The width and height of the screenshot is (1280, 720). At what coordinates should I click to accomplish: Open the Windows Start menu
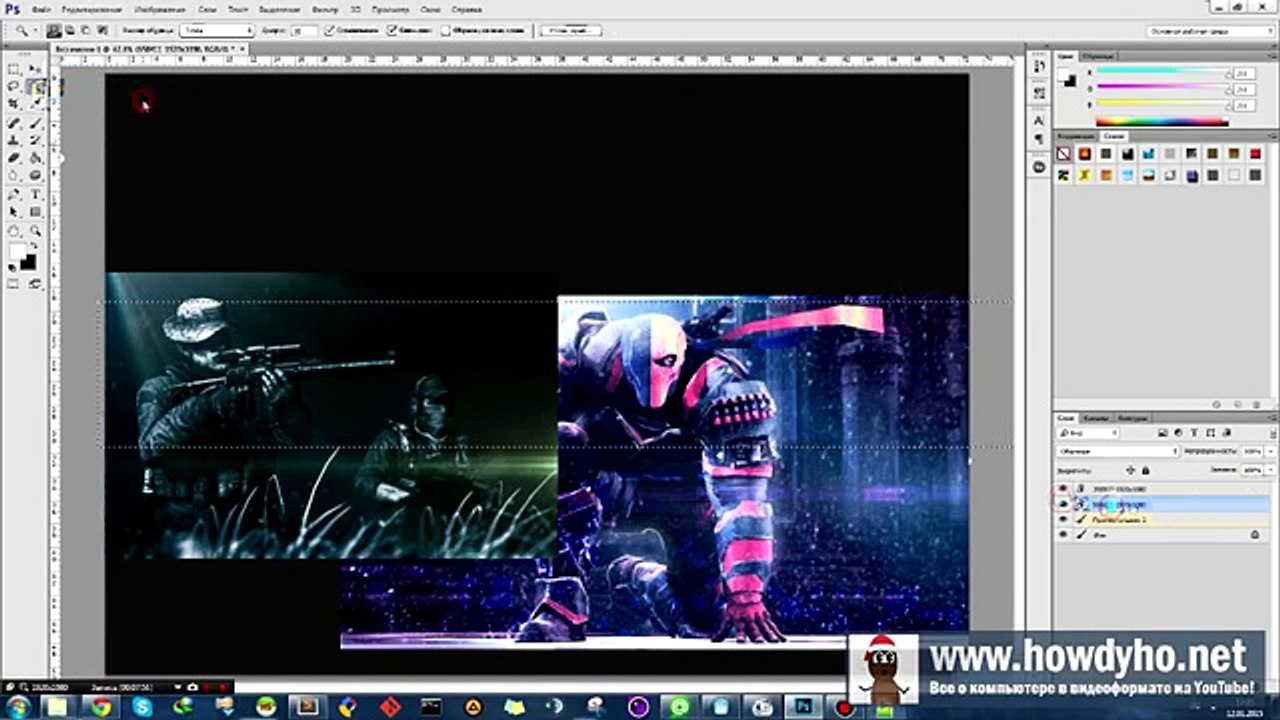[x=18, y=707]
